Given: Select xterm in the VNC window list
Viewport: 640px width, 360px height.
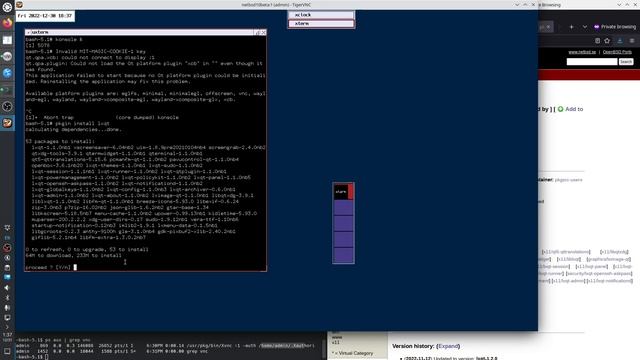Looking at the screenshot, I should tap(321, 24).
